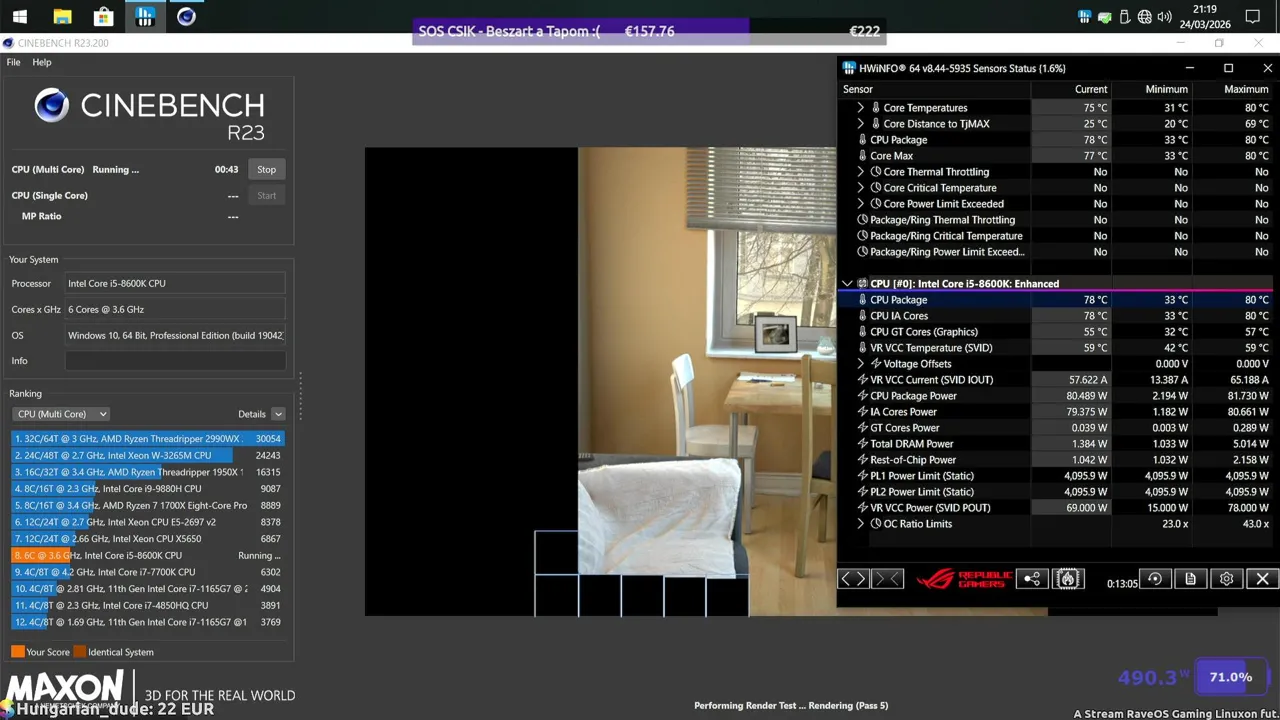
Task: Open the File menu in Cinebench
Action: 13,62
